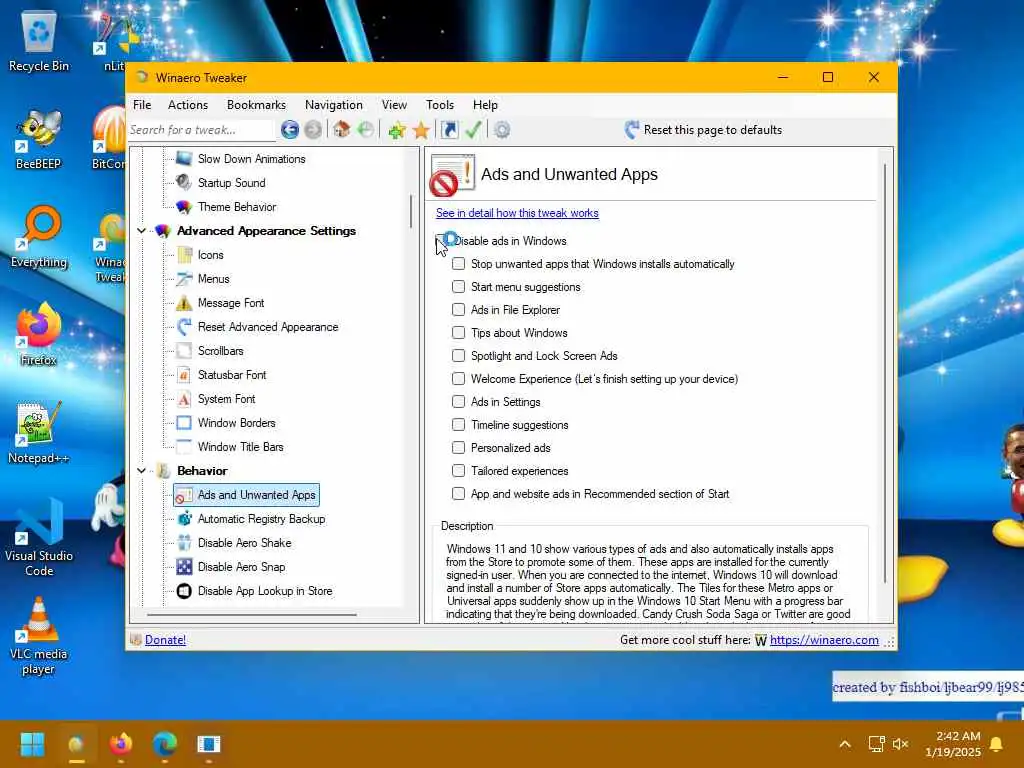Open the Menus tweak
This screenshot has width=1024, height=768.
click(213, 279)
